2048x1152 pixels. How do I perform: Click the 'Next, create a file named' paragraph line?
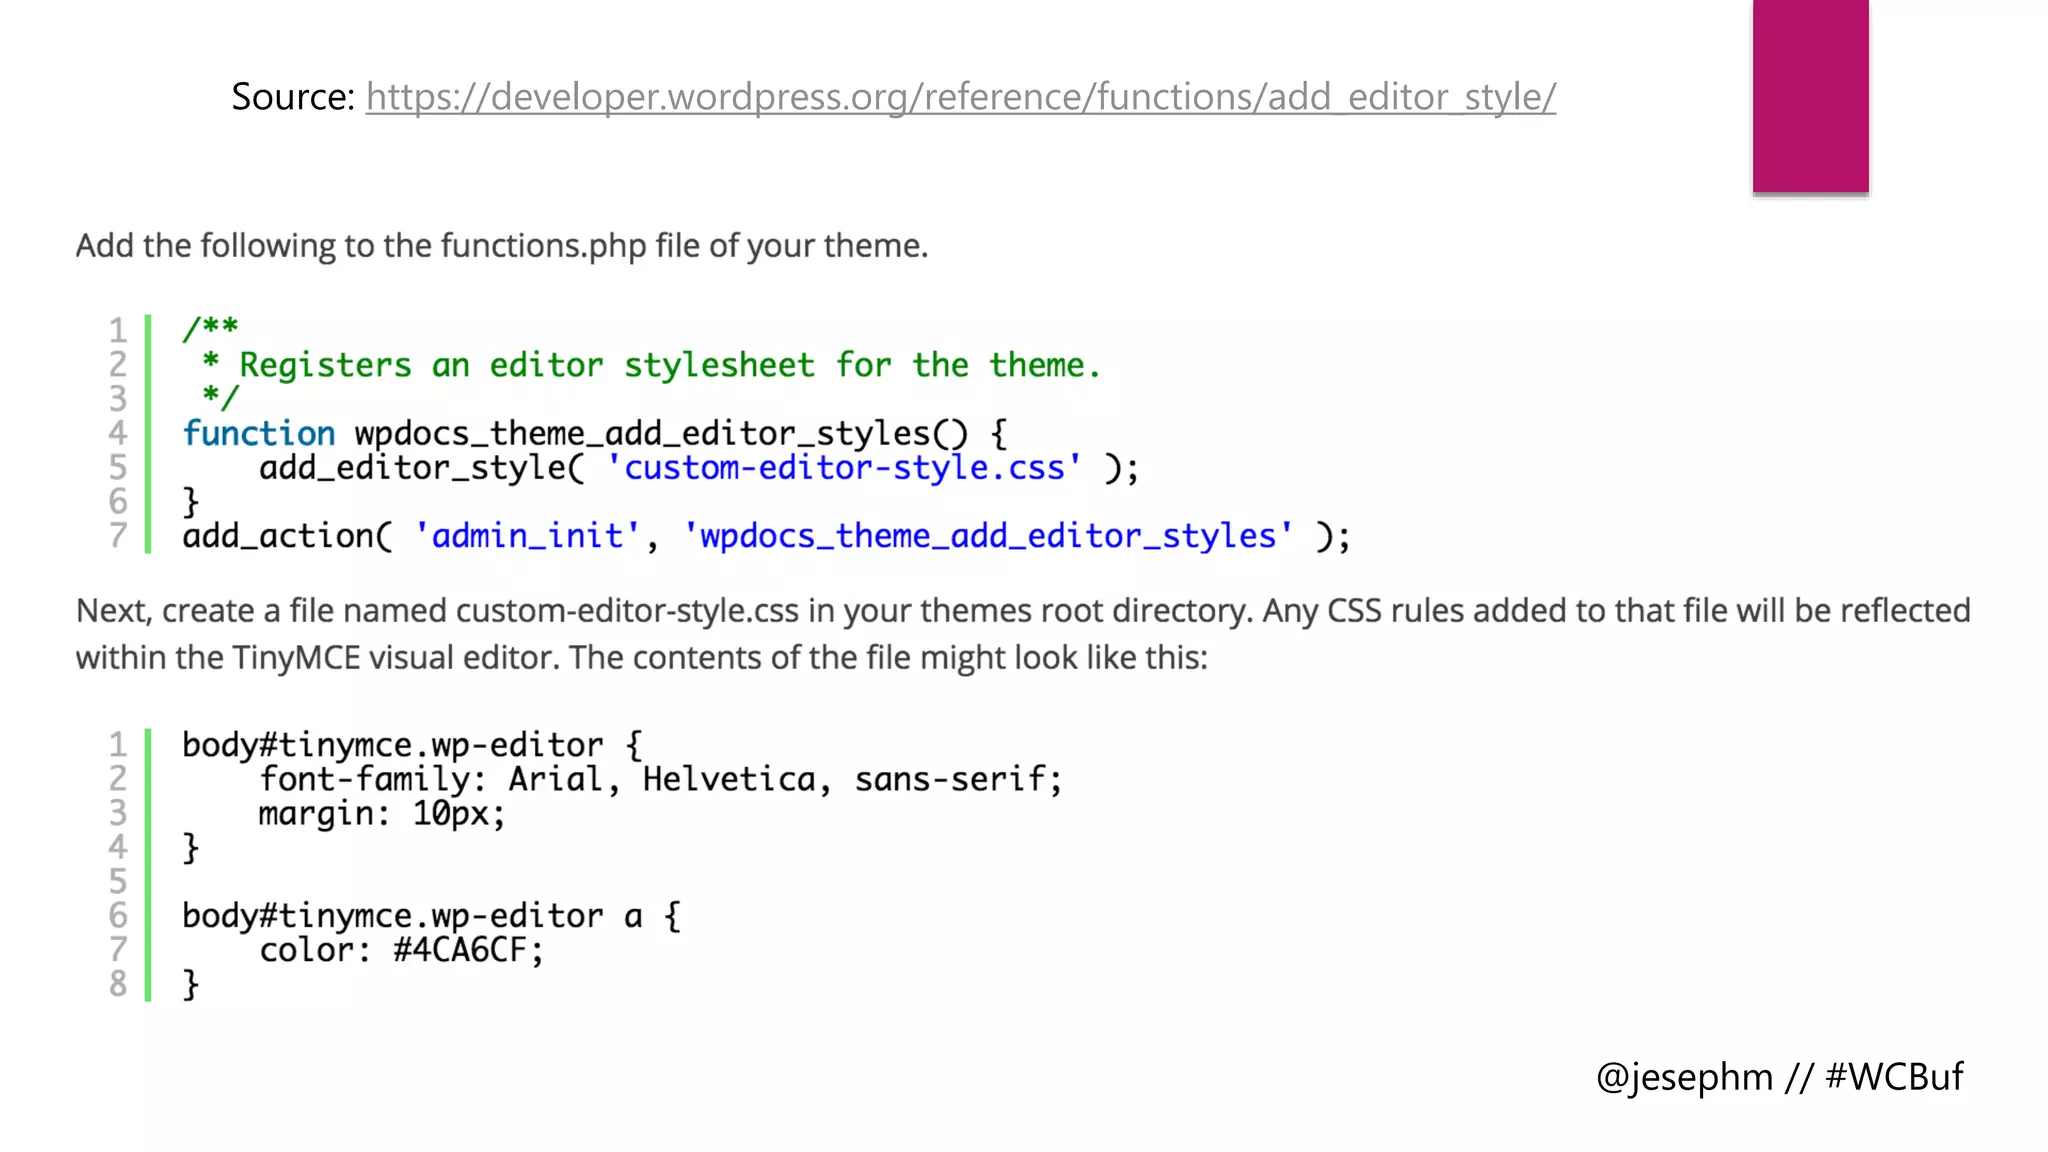[x=1023, y=611]
